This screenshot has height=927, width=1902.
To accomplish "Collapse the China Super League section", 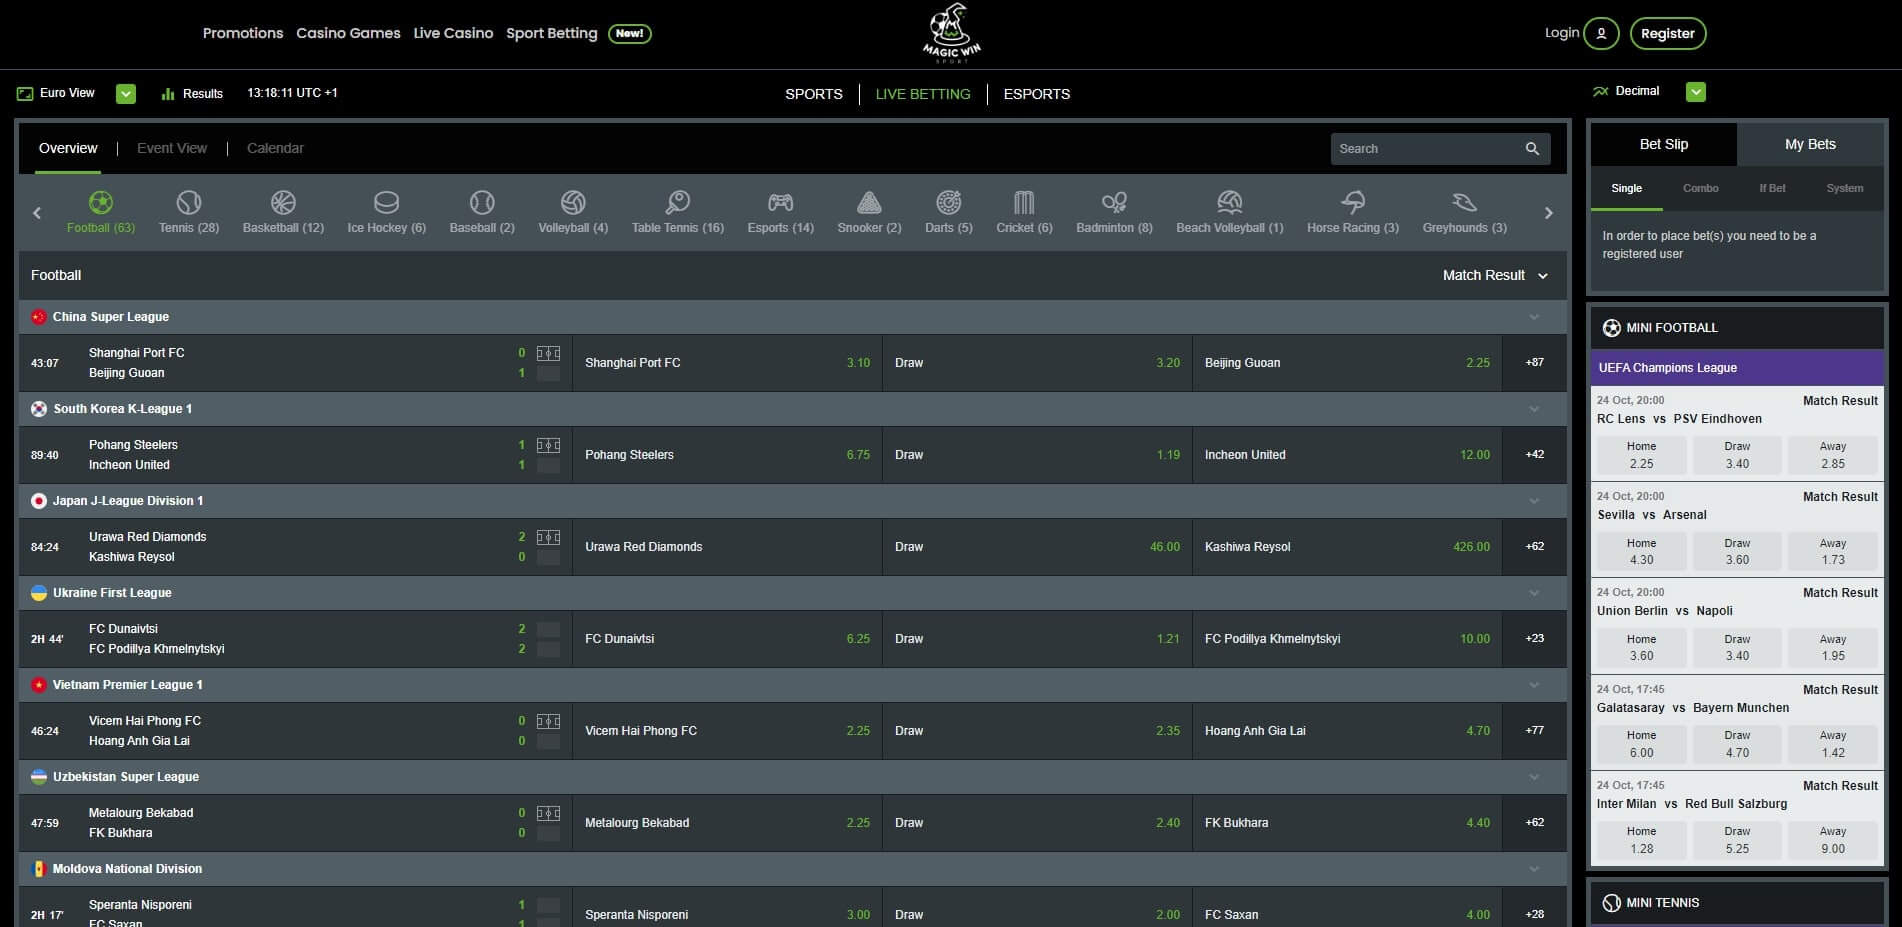I will click(1534, 316).
